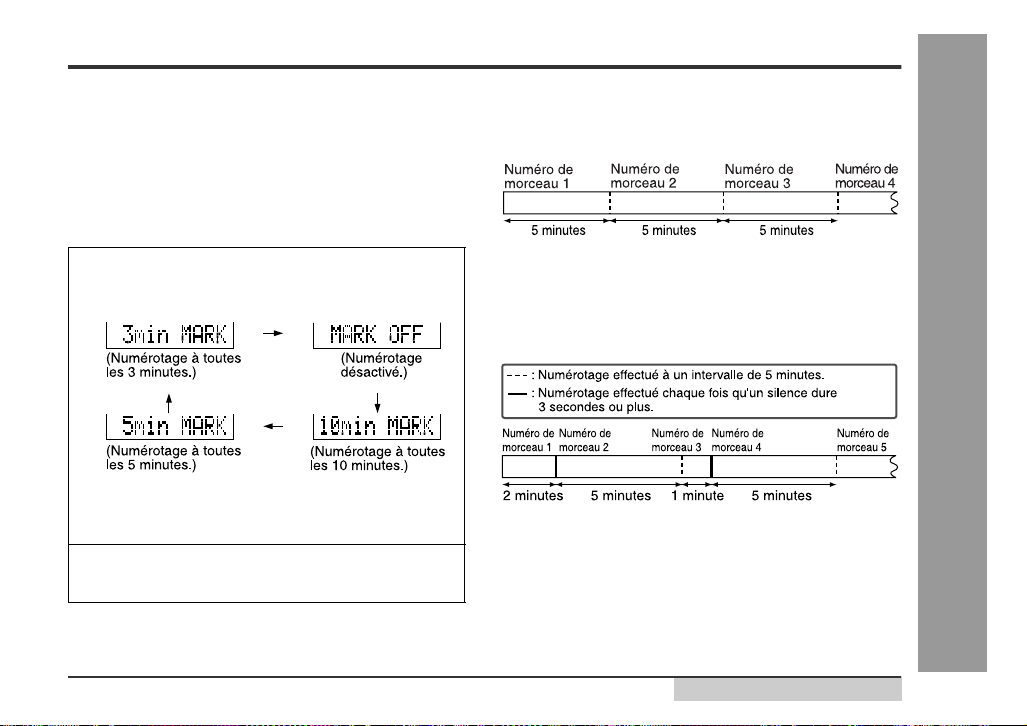Click 'Numéro de morceau 2' in bottom diagram
The image size is (1027, 726).
point(584,440)
